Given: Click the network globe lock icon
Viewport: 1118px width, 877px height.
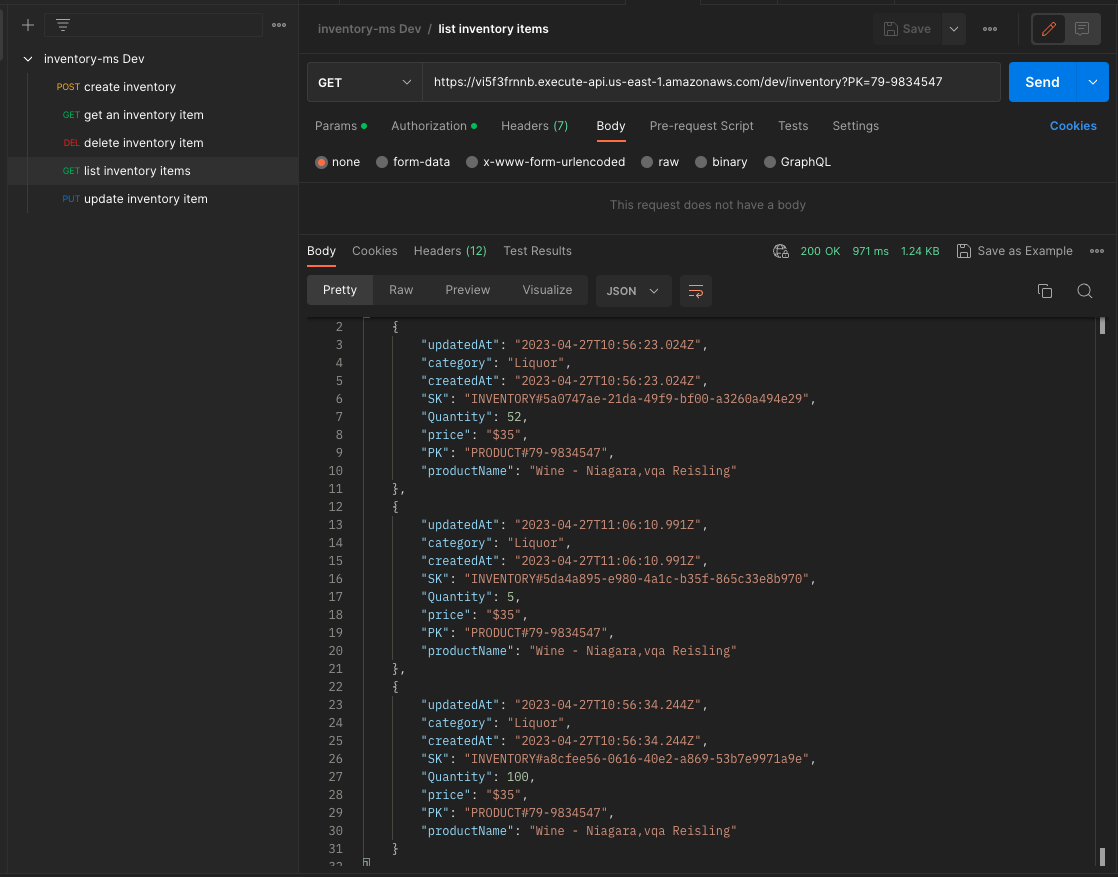Looking at the screenshot, I should (781, 251).
